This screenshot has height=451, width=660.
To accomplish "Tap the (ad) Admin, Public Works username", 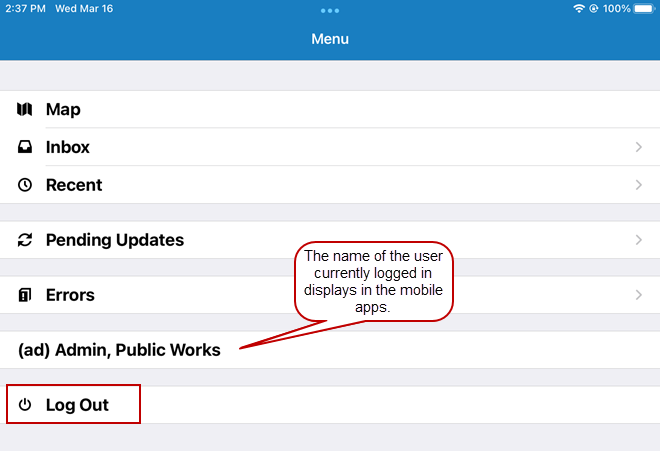I will tap(119, 350).
